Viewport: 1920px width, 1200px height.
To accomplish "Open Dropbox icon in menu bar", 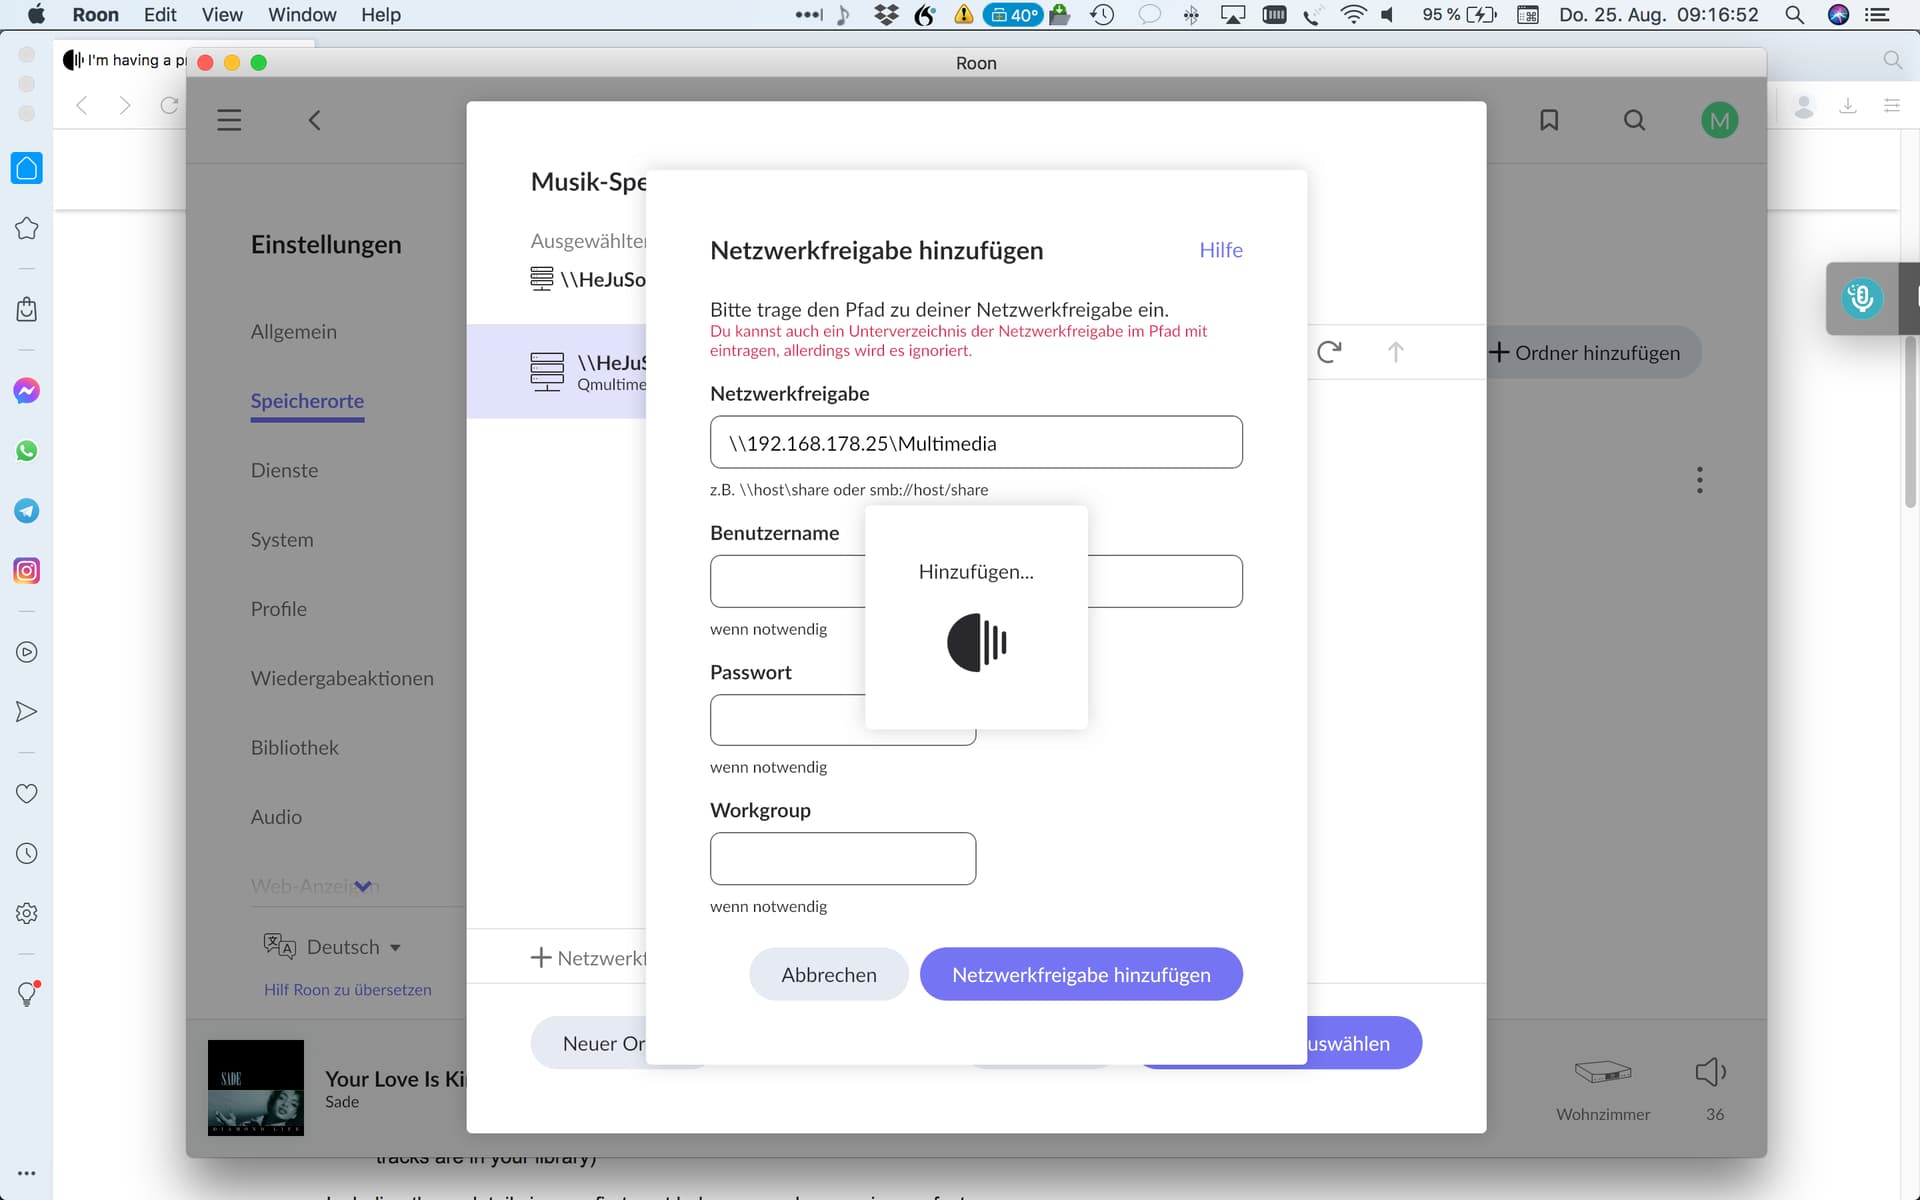I will pos(886,15).
